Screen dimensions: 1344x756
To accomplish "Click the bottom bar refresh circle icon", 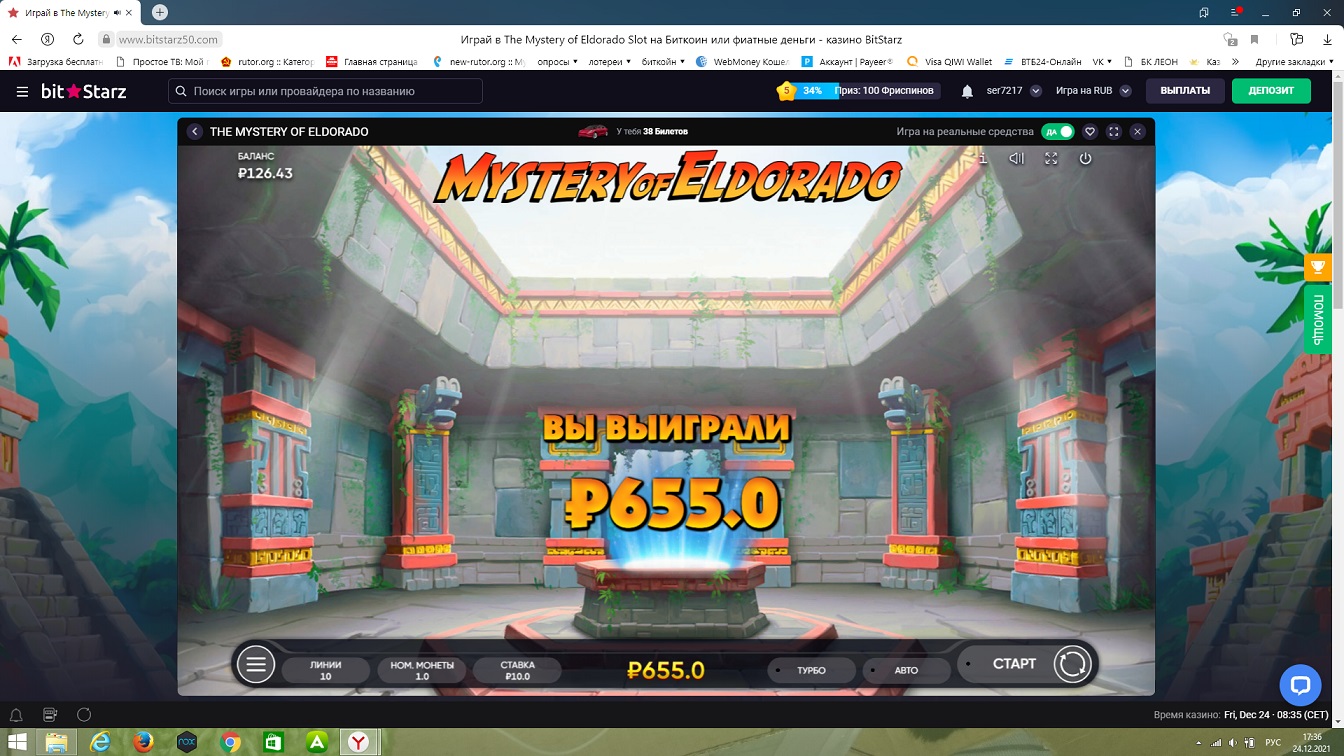I will pos(84,715).
